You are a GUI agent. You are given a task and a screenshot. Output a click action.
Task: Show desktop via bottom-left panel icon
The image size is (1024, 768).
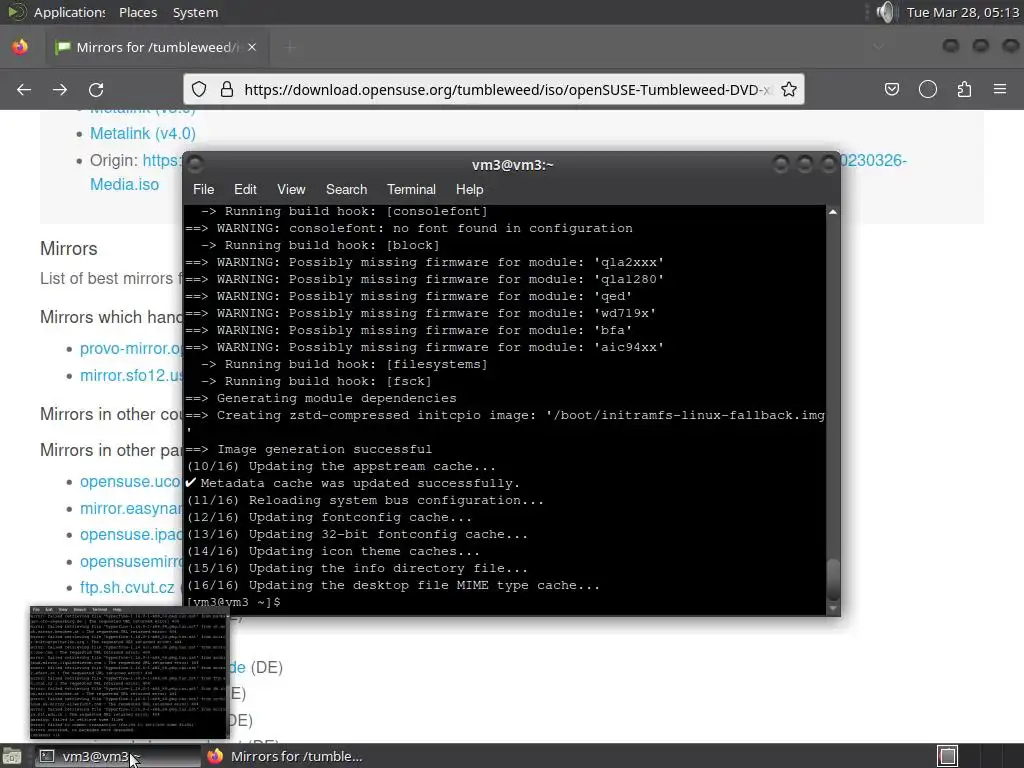pyautogui.click(x=12, y=757)
